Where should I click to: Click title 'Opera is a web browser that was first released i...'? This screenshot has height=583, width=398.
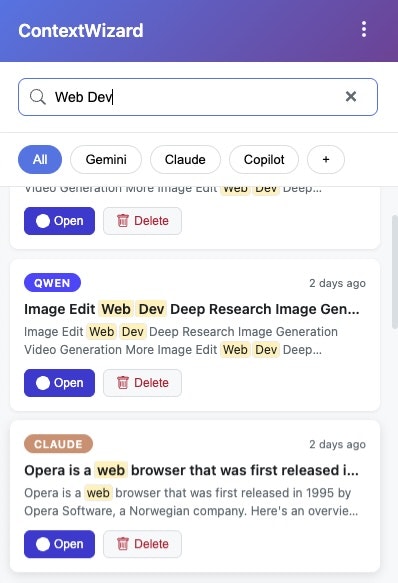point(192,470)
